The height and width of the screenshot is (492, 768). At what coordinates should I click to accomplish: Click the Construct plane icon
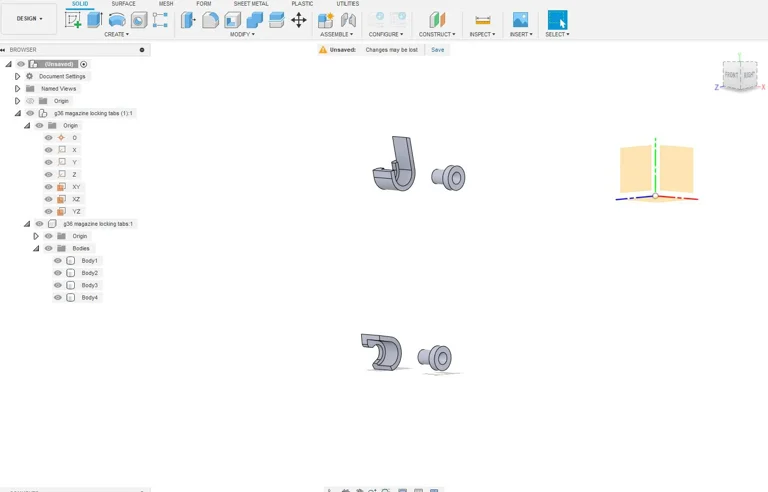click(x=436, y=20)
